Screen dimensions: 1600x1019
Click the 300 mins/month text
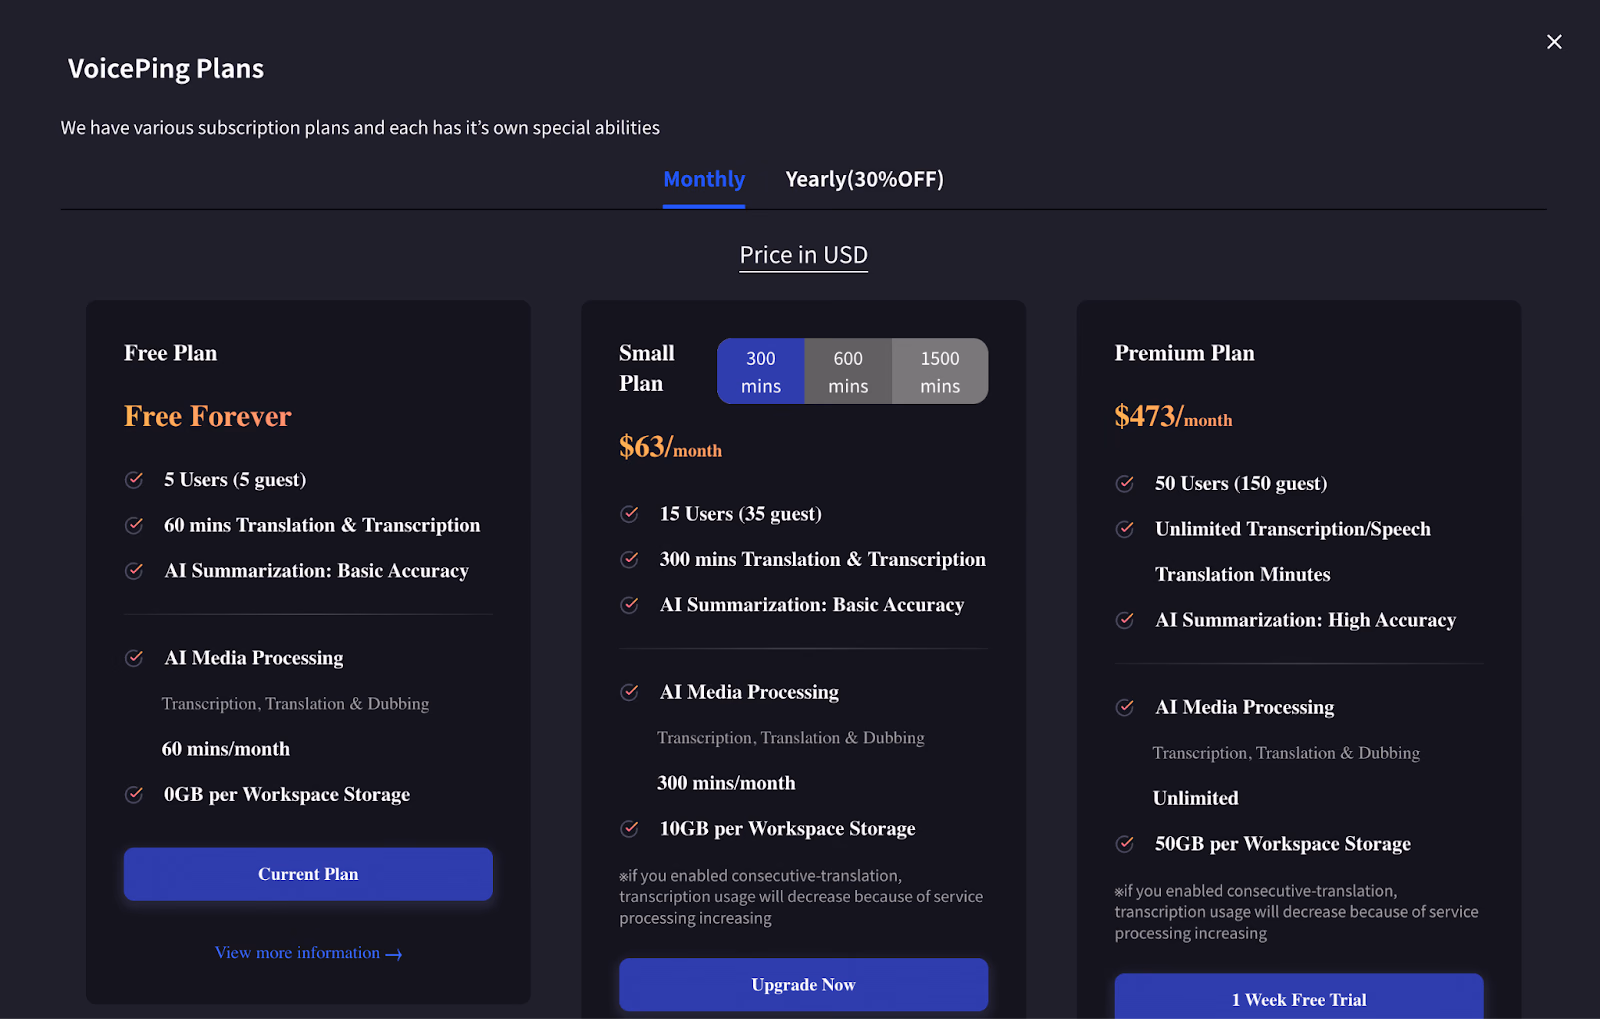(726, 783)
